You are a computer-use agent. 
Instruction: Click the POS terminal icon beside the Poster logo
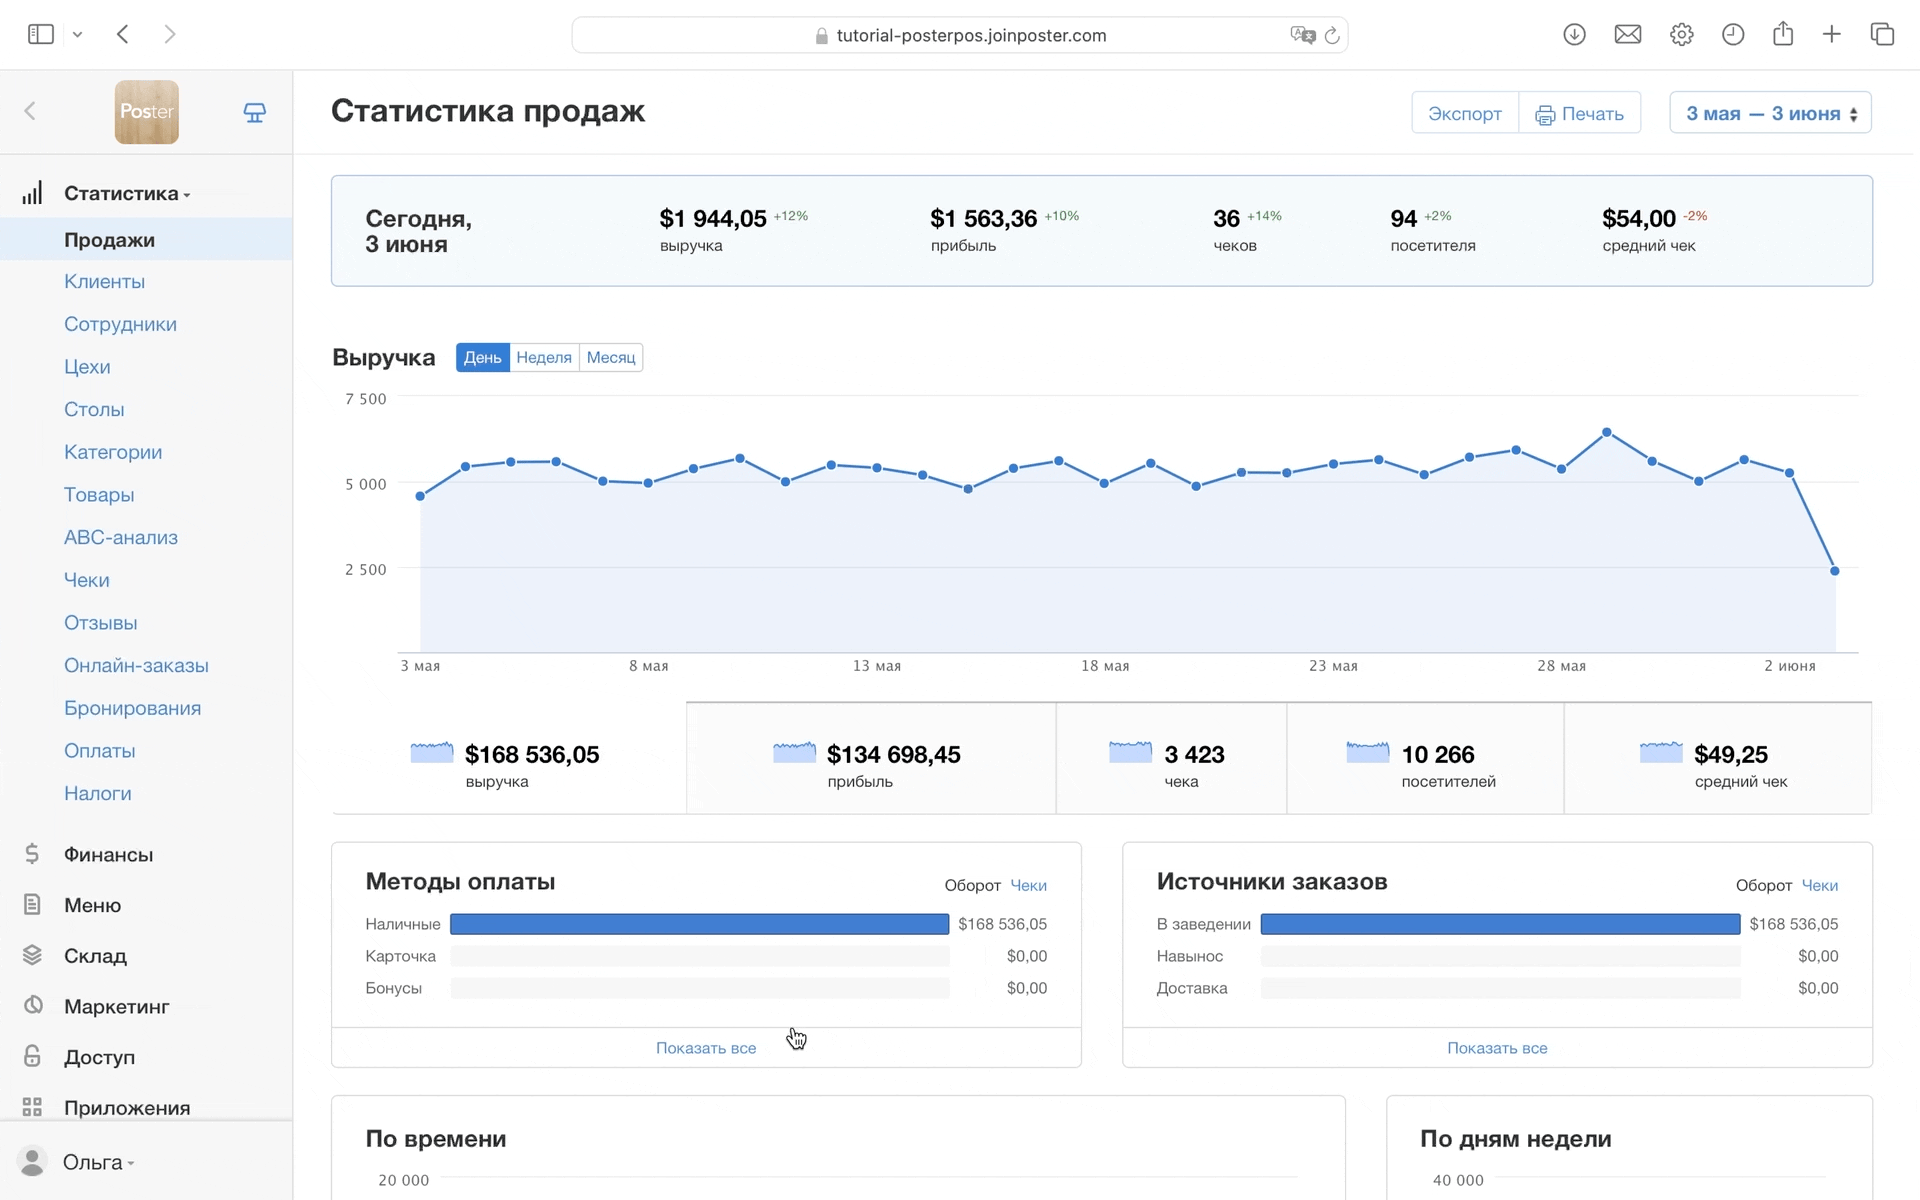point(255,112)
